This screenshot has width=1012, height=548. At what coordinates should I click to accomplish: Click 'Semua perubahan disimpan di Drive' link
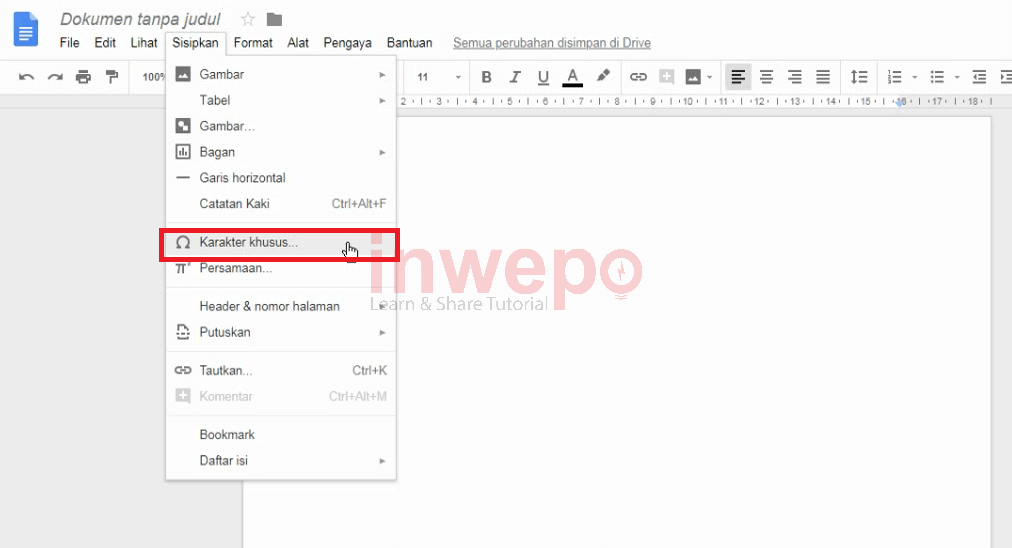click(552, 43)
